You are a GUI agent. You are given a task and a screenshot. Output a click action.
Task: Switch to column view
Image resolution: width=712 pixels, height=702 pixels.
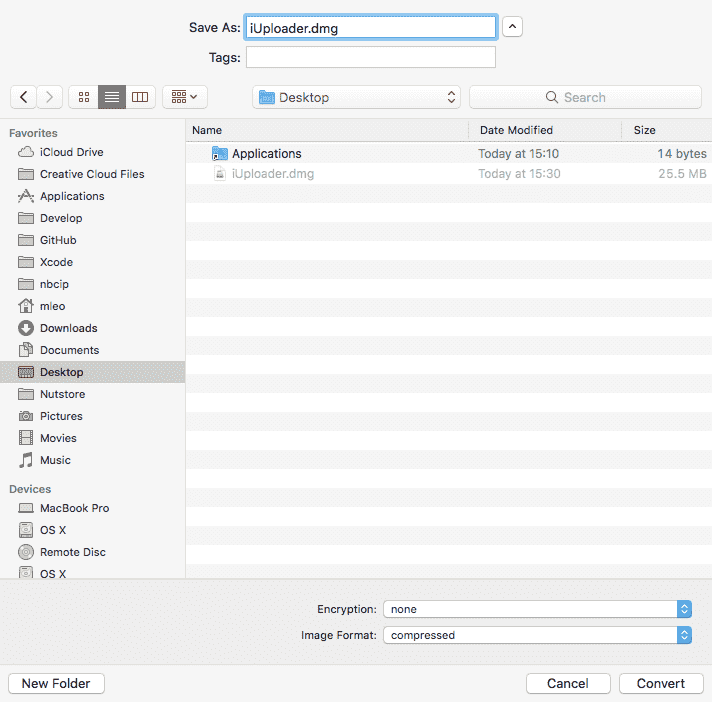pyautogui.click(x=140, y=97)
